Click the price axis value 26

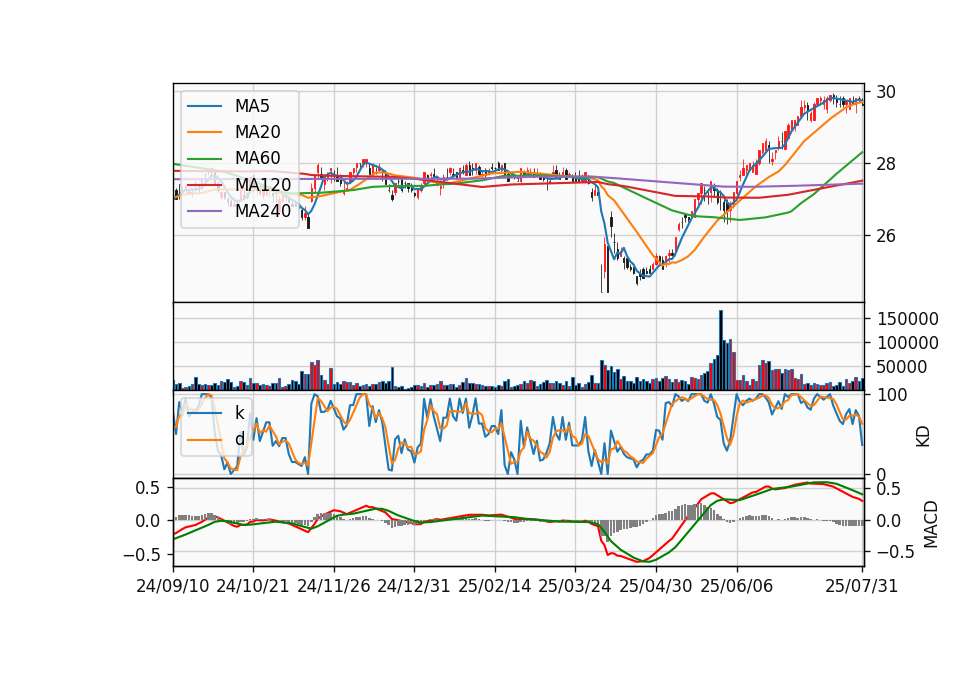pos(886,236)
